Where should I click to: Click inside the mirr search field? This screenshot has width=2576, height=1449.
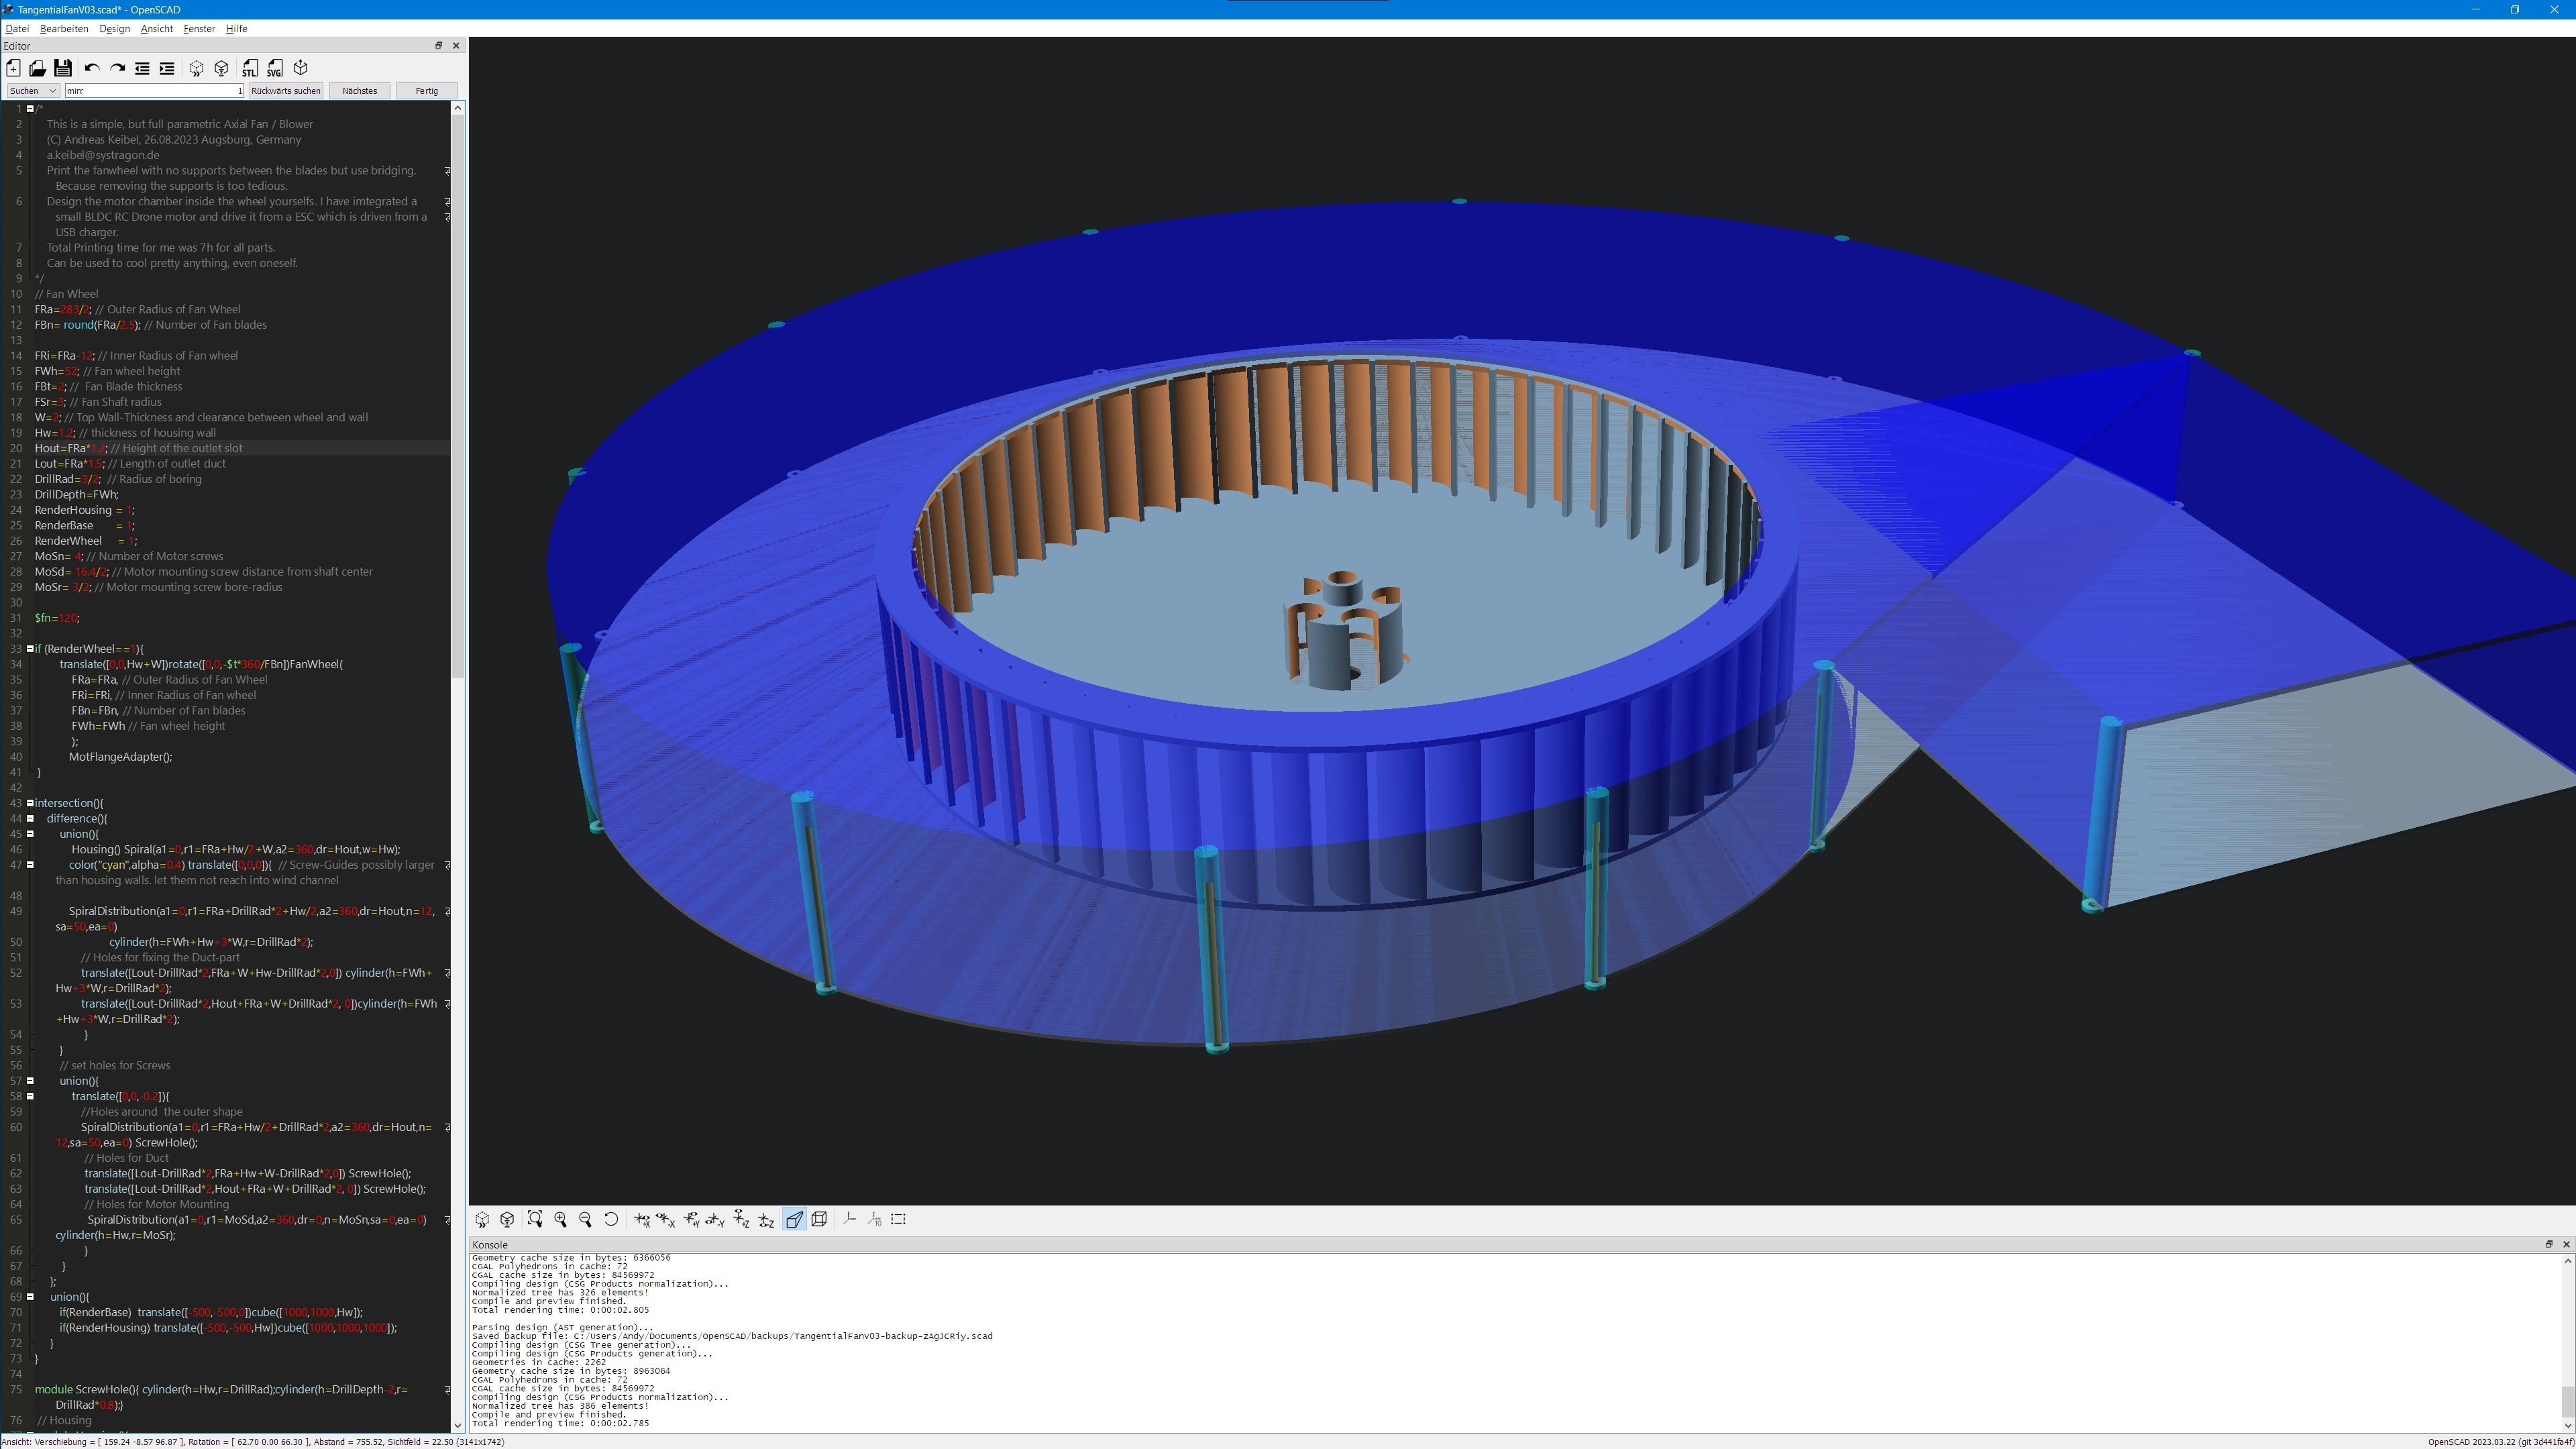tap(150, 90)
